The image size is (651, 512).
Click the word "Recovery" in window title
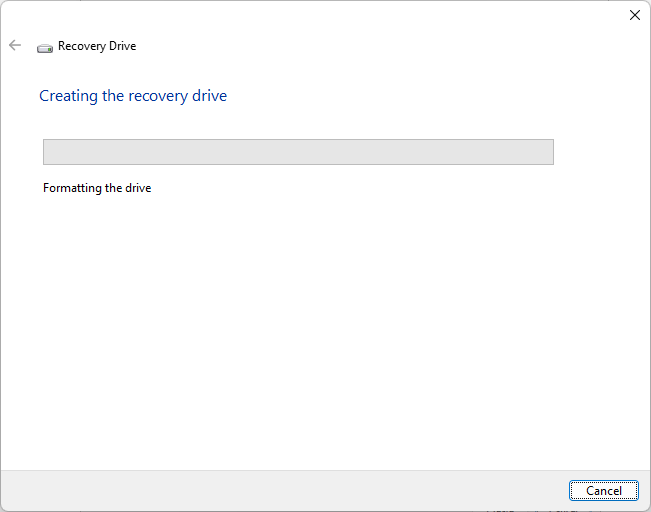[x=81, y=46]
